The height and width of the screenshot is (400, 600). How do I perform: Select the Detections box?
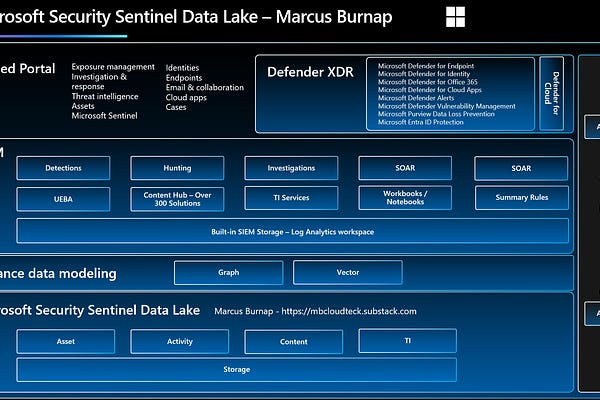click(x=63, y=168)
